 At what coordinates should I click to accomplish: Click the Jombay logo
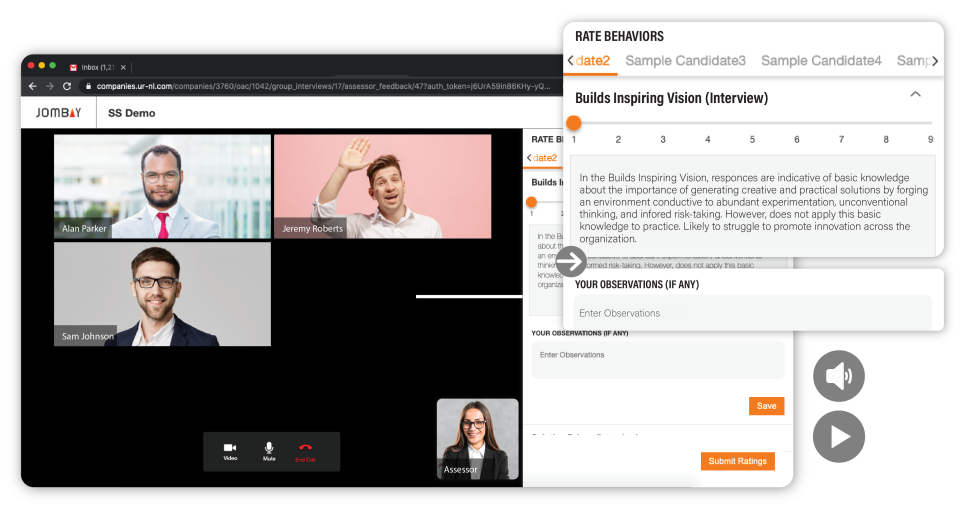click(58, 113)
